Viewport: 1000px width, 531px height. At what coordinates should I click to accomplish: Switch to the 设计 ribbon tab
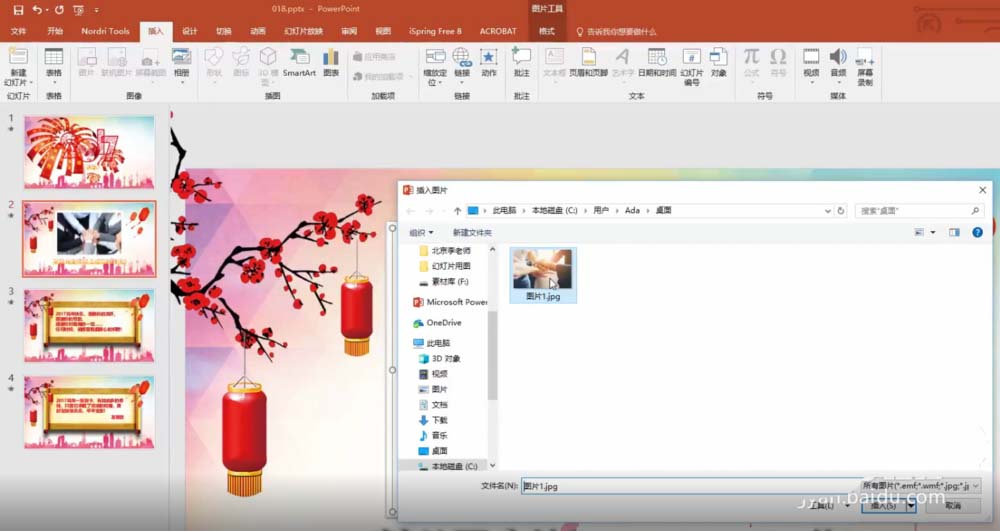(189, 31)
